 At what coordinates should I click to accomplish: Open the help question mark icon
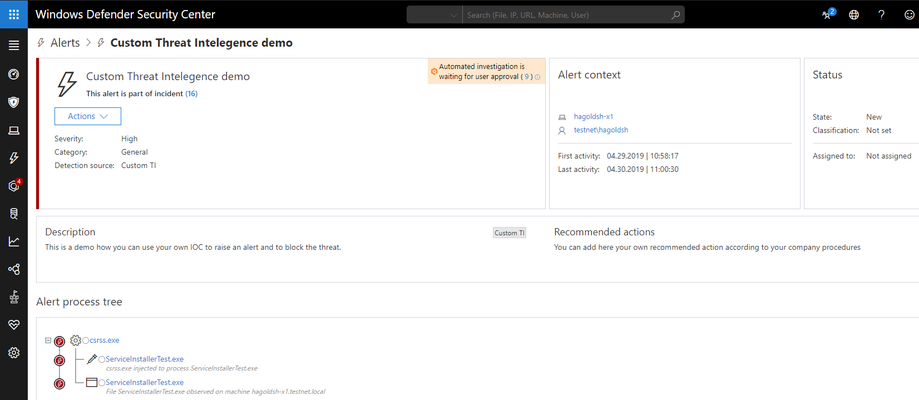click(x=881, y=15)
